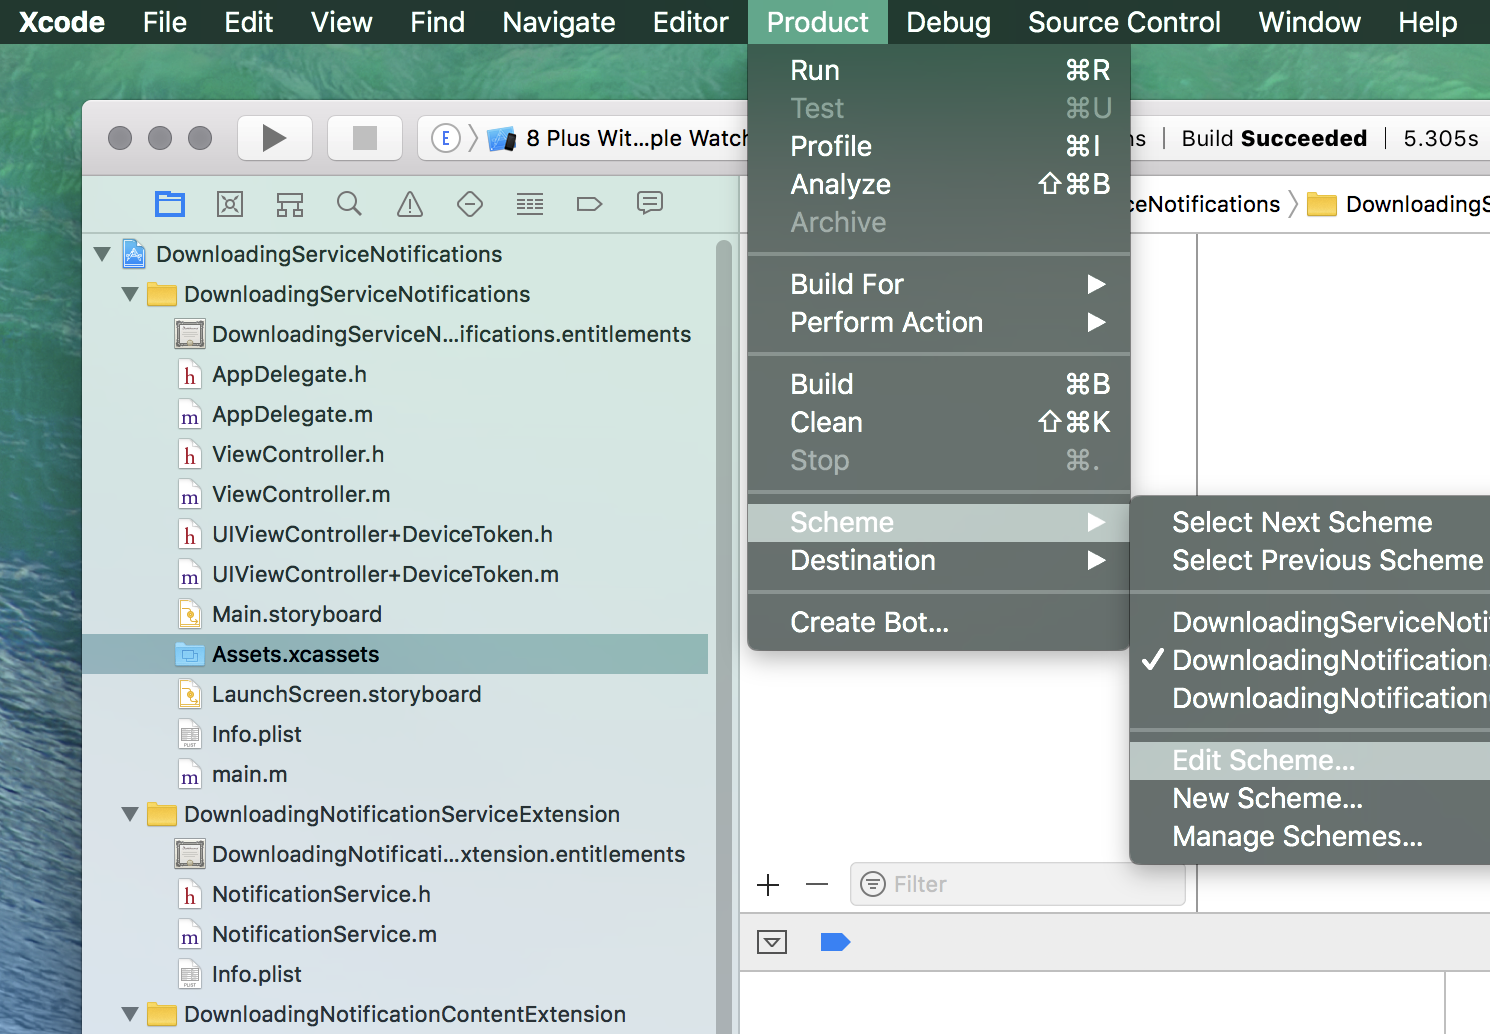Choose Select Next Scheme
1490x1034 pixels.
coord(1310,522)
